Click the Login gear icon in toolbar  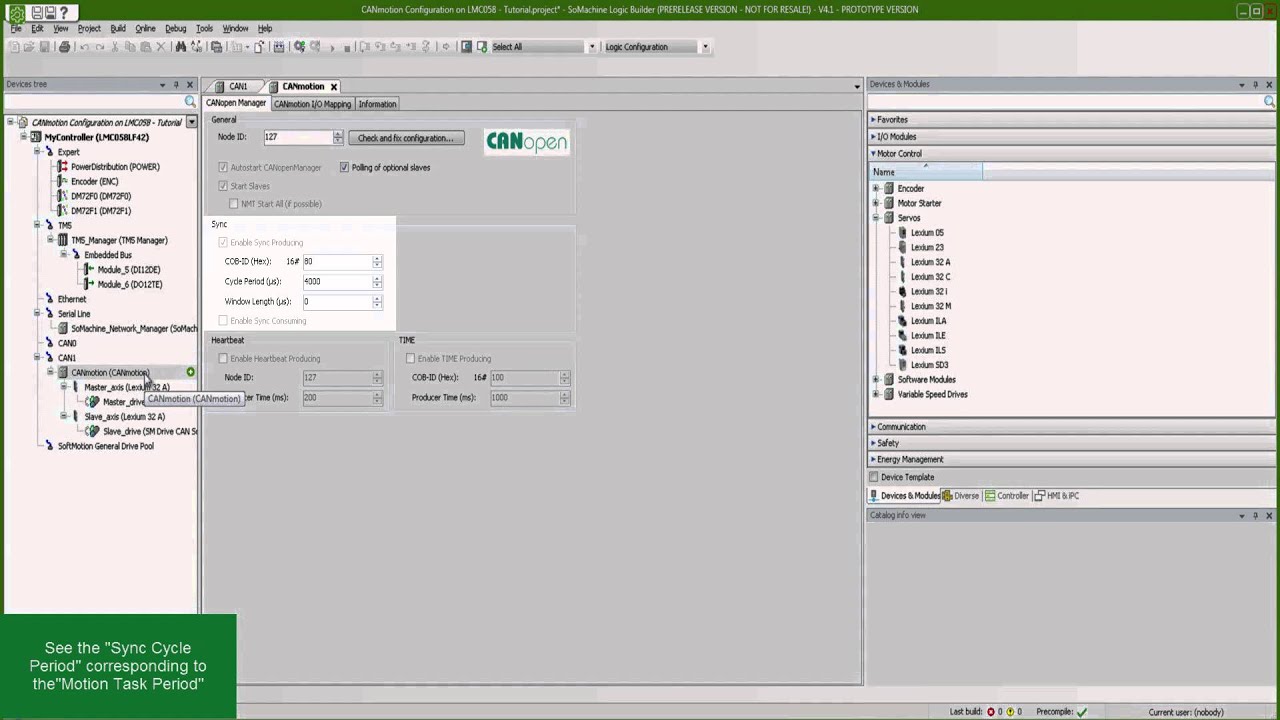pyautogui.click(x=299, y=47)
